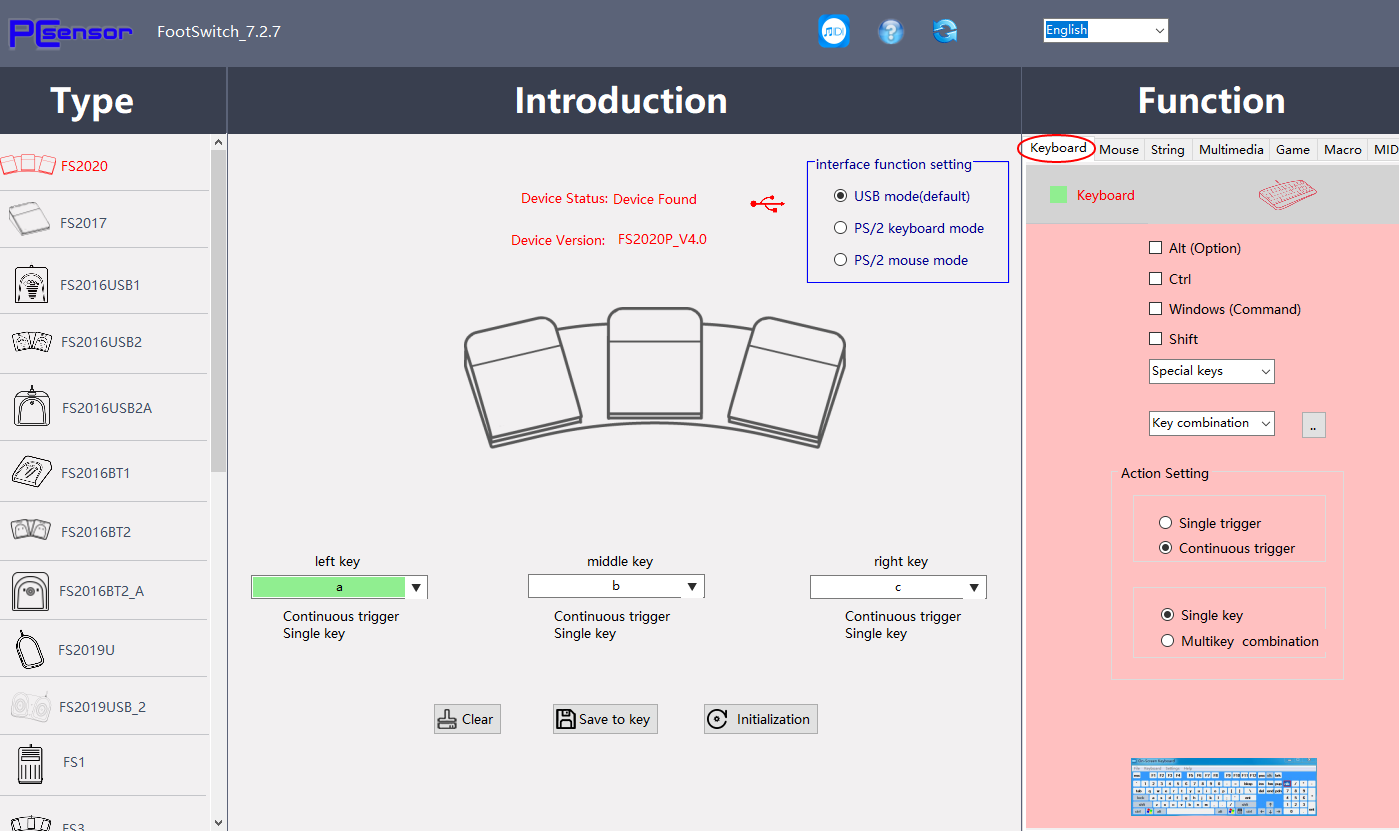Image resolution: width=1399 pixels, height=831 pixels.
Task: Click the left pedal in the diagram
Action: pyautogui.click(x=522, y=381)
